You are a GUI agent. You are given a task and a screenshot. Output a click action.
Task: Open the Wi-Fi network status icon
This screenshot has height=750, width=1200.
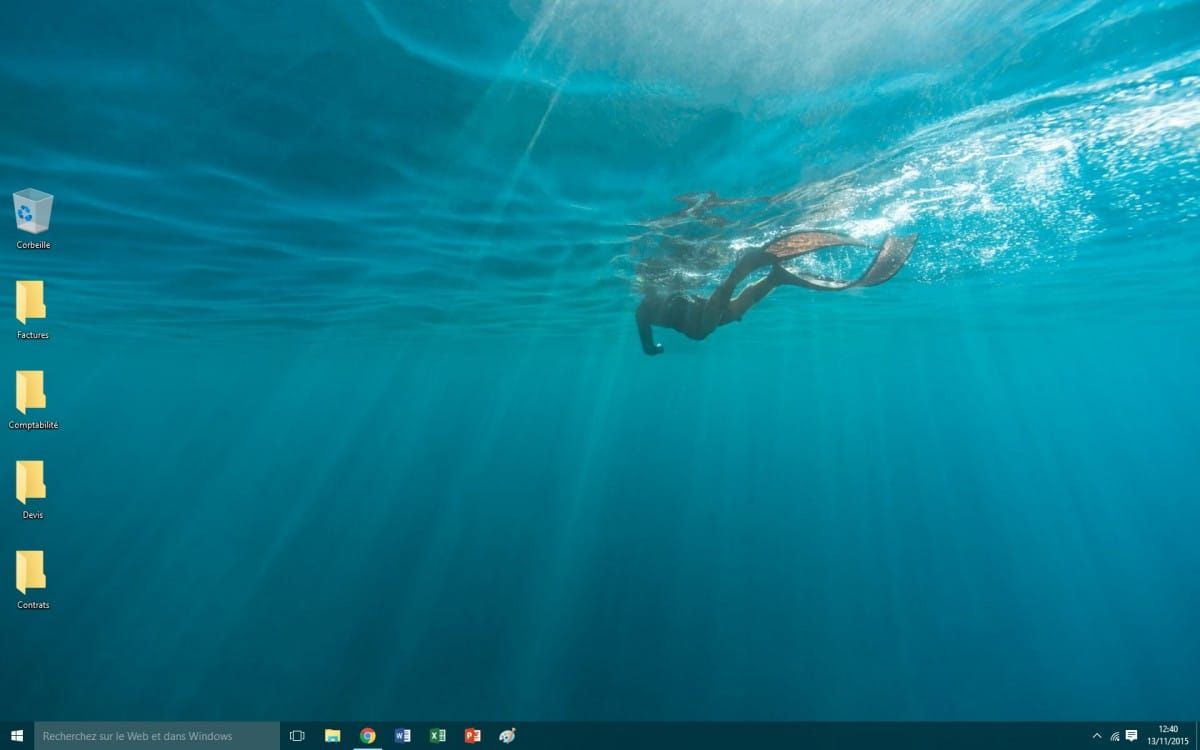click(x=1115, y=736)
